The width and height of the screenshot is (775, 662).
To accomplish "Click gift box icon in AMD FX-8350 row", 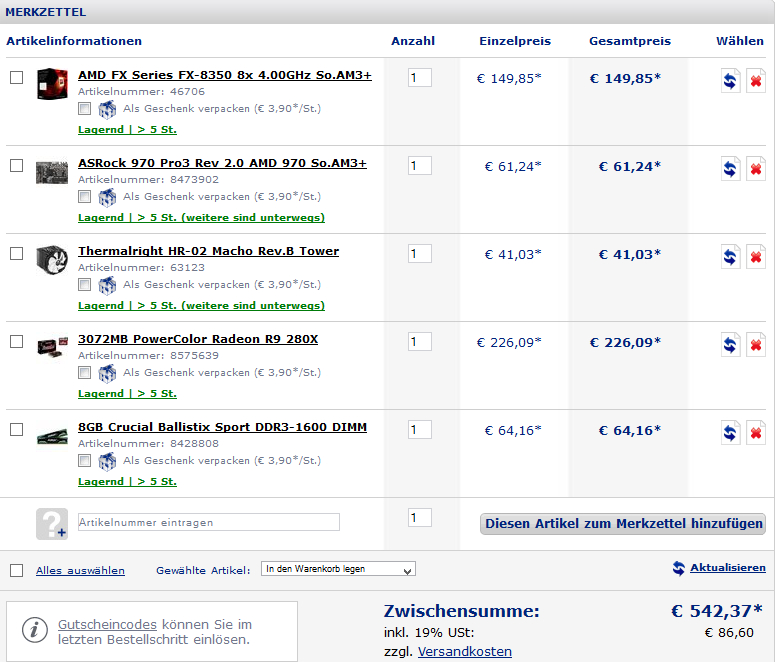I will [107, 109].
